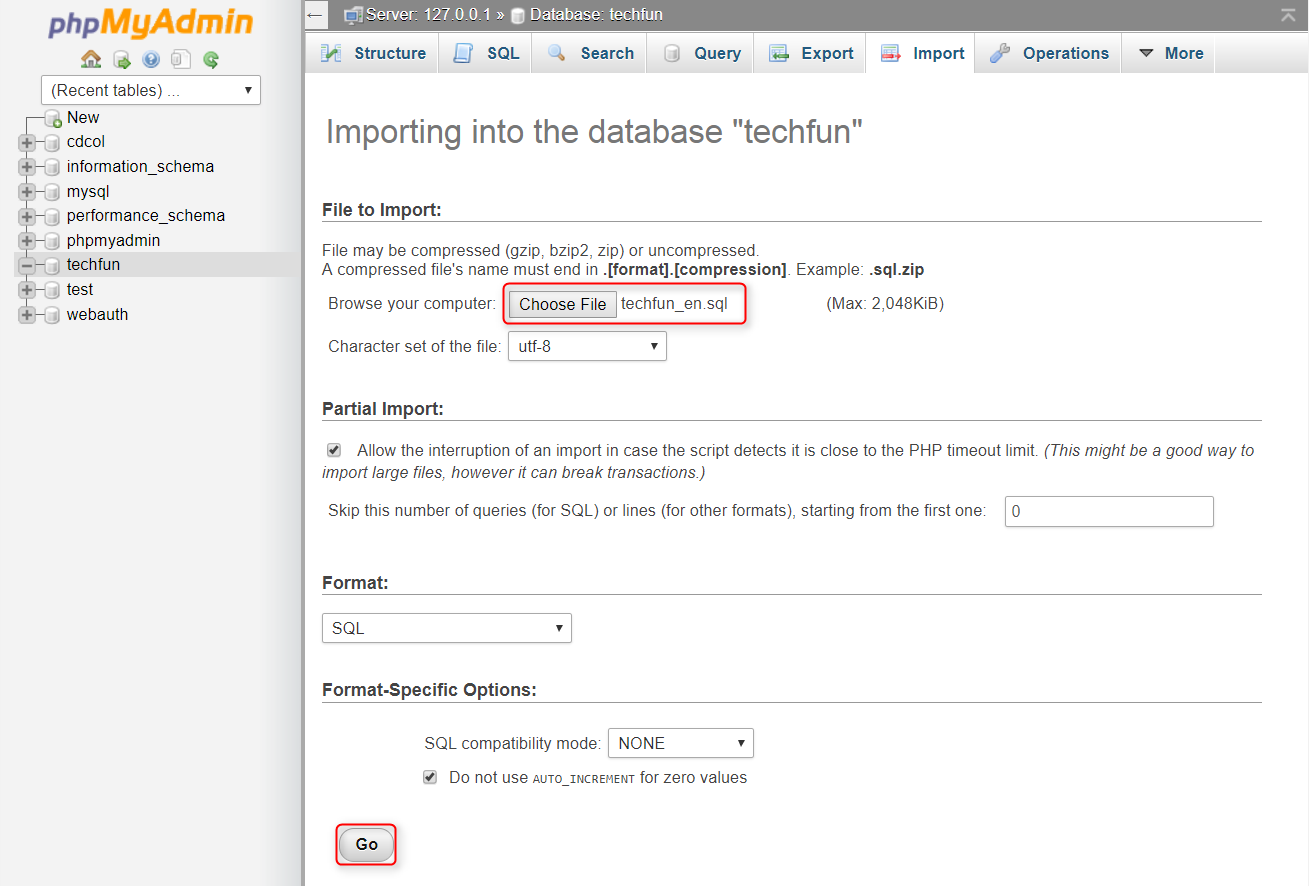Click the Choose File button
The height and width of the screenshot is (886, 1309).
[x=563, y=304]
